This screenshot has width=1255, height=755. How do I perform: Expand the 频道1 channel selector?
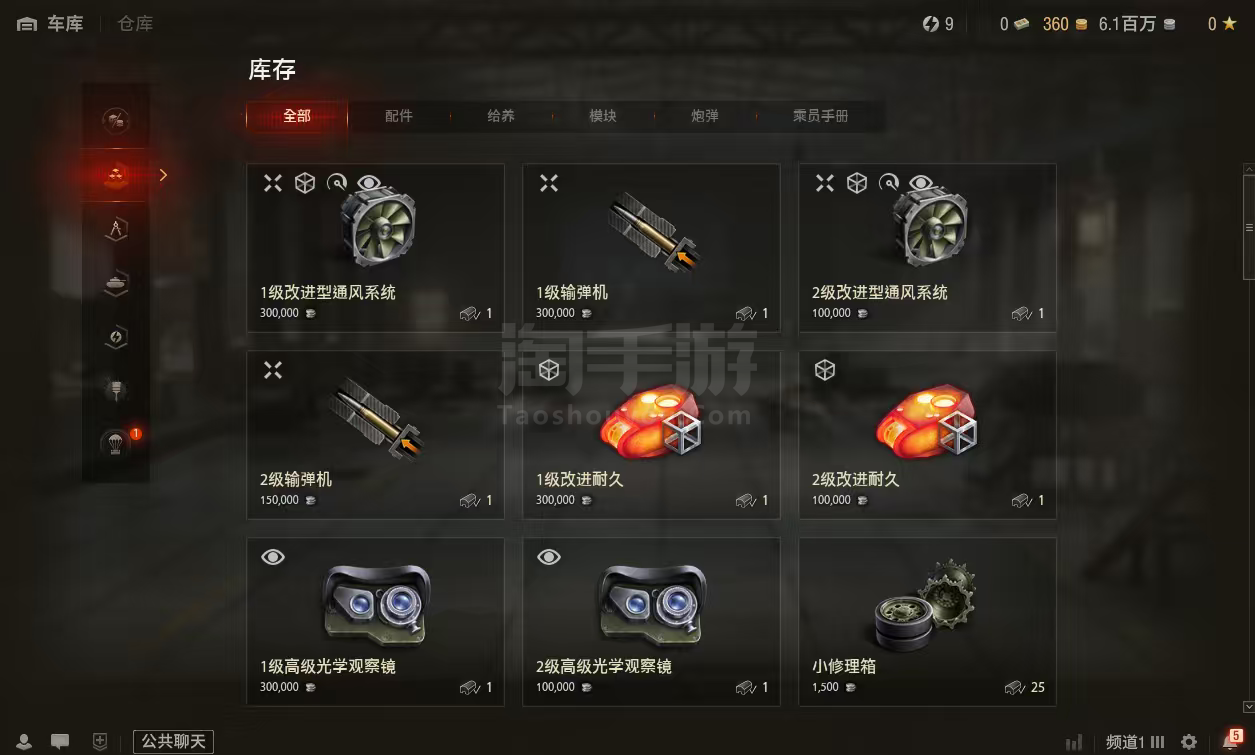pos(1135,742)
